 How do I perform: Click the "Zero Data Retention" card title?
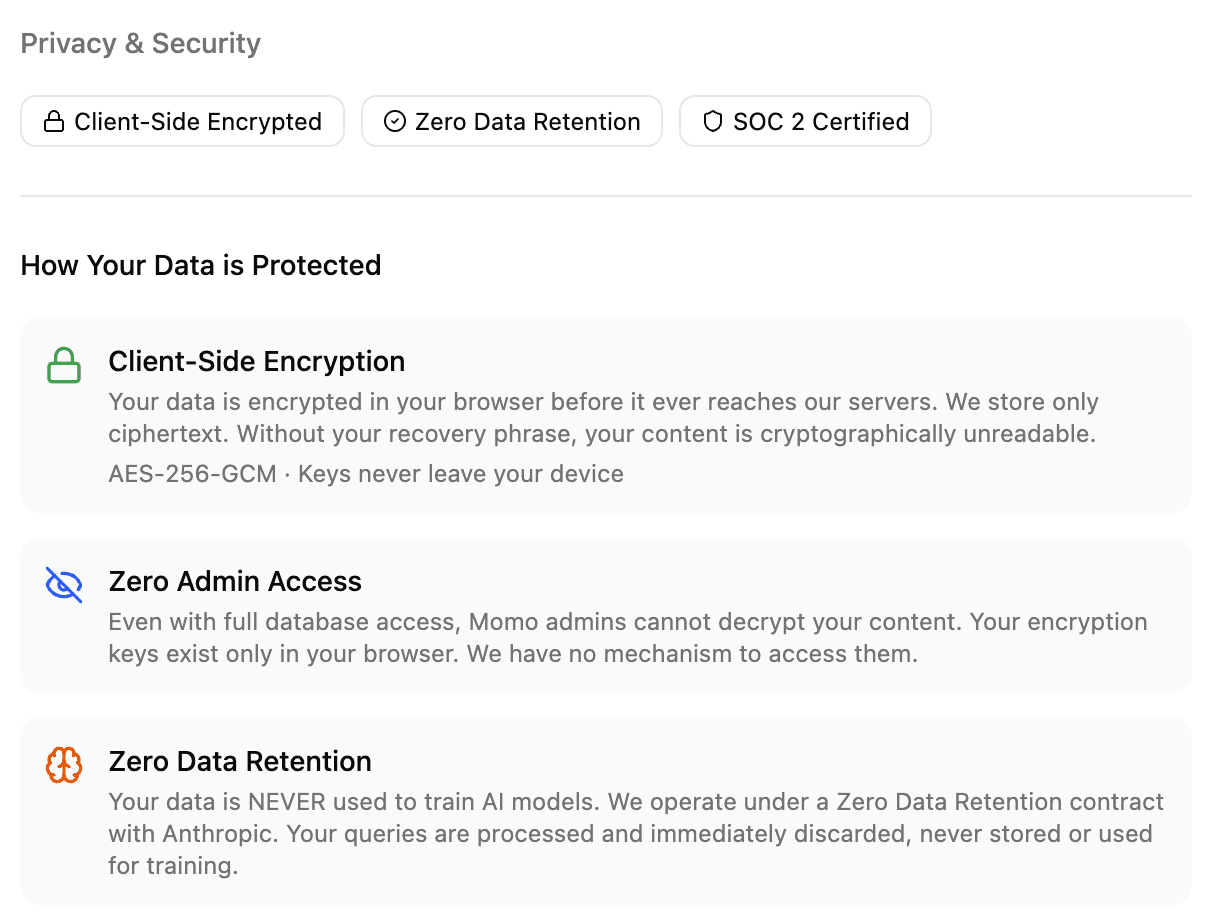240,761
